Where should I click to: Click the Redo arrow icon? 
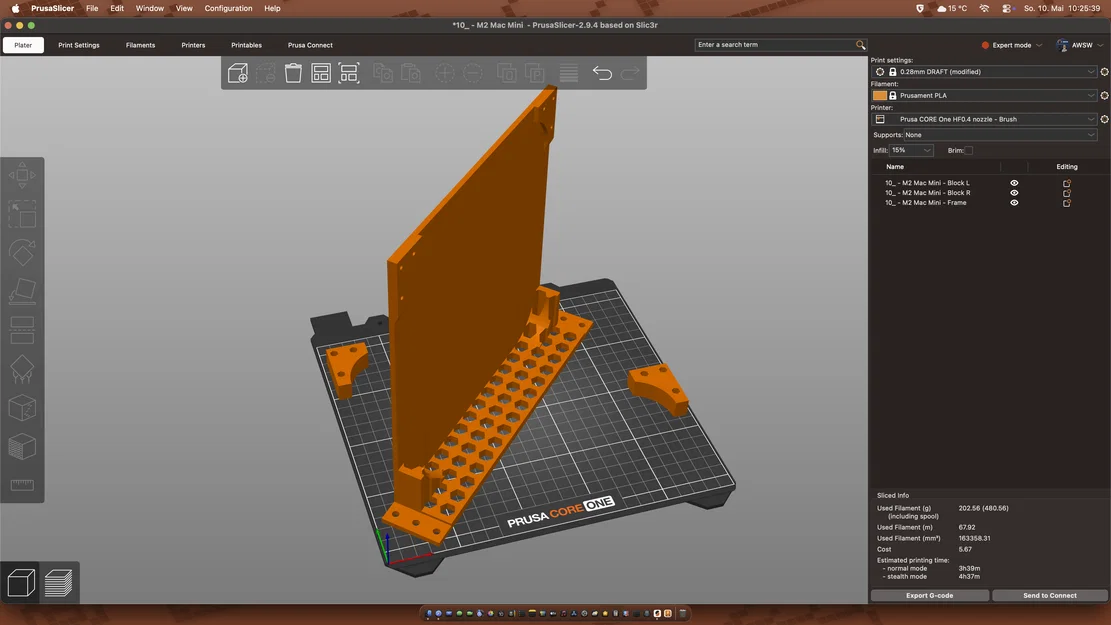click(x=630, y=73)
